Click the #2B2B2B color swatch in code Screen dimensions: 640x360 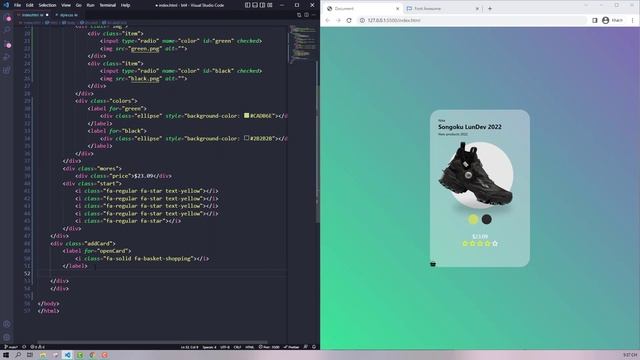tap(247, 138)
